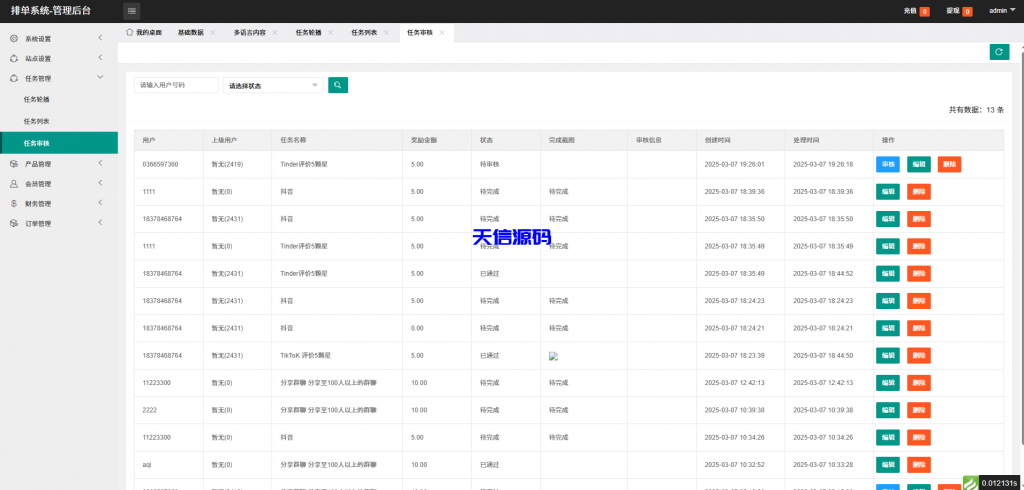Click the dollar icon beside 财务管理
Image resolution: width=1024 pixels, height=490 pixels.
pyautogui.click(x=14, y=203)
